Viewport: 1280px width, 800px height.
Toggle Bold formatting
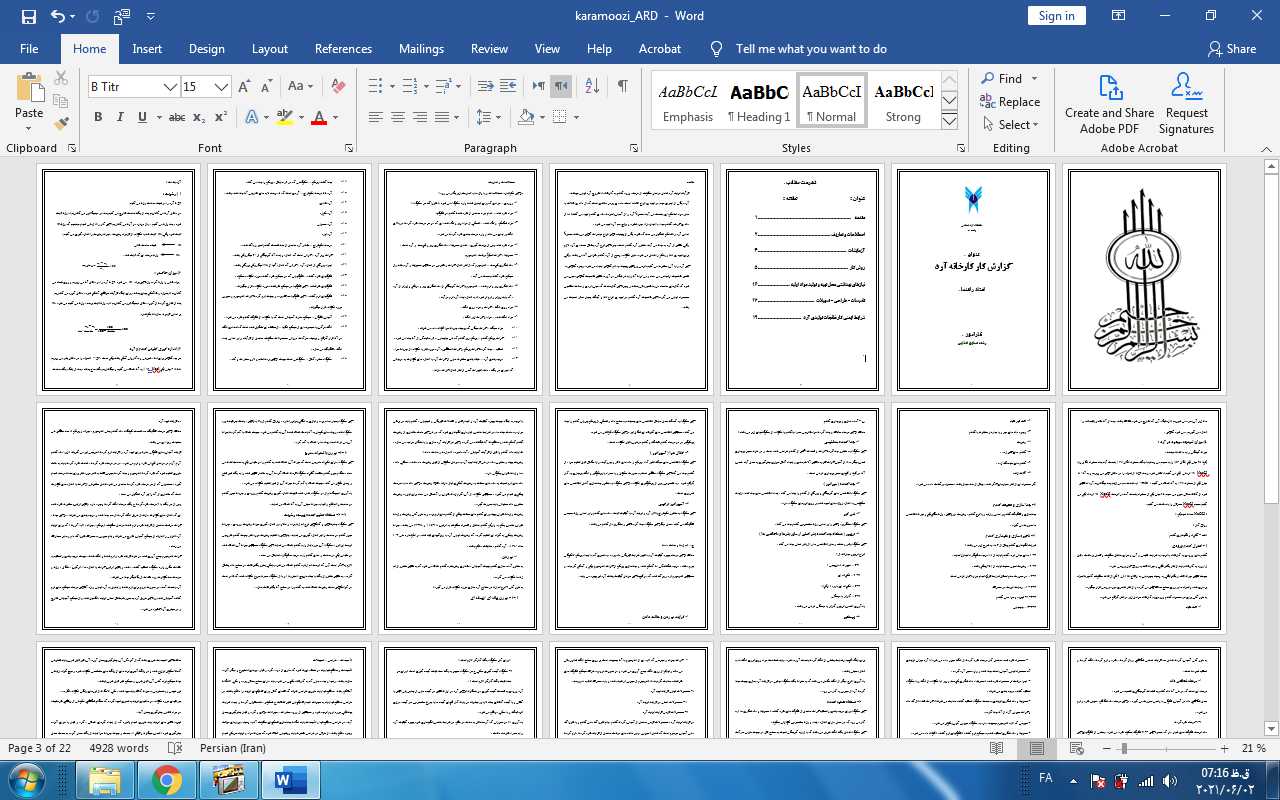(98, 118)
